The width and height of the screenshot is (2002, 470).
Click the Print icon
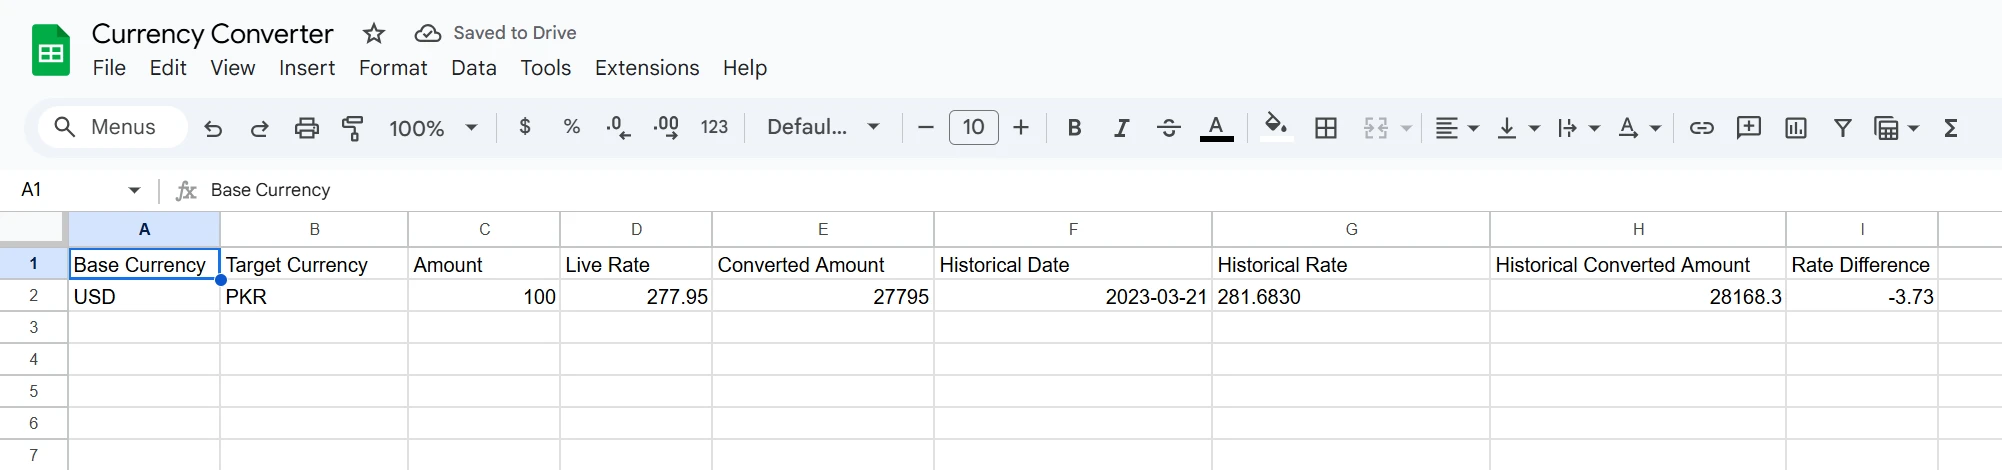pos(307,128)
